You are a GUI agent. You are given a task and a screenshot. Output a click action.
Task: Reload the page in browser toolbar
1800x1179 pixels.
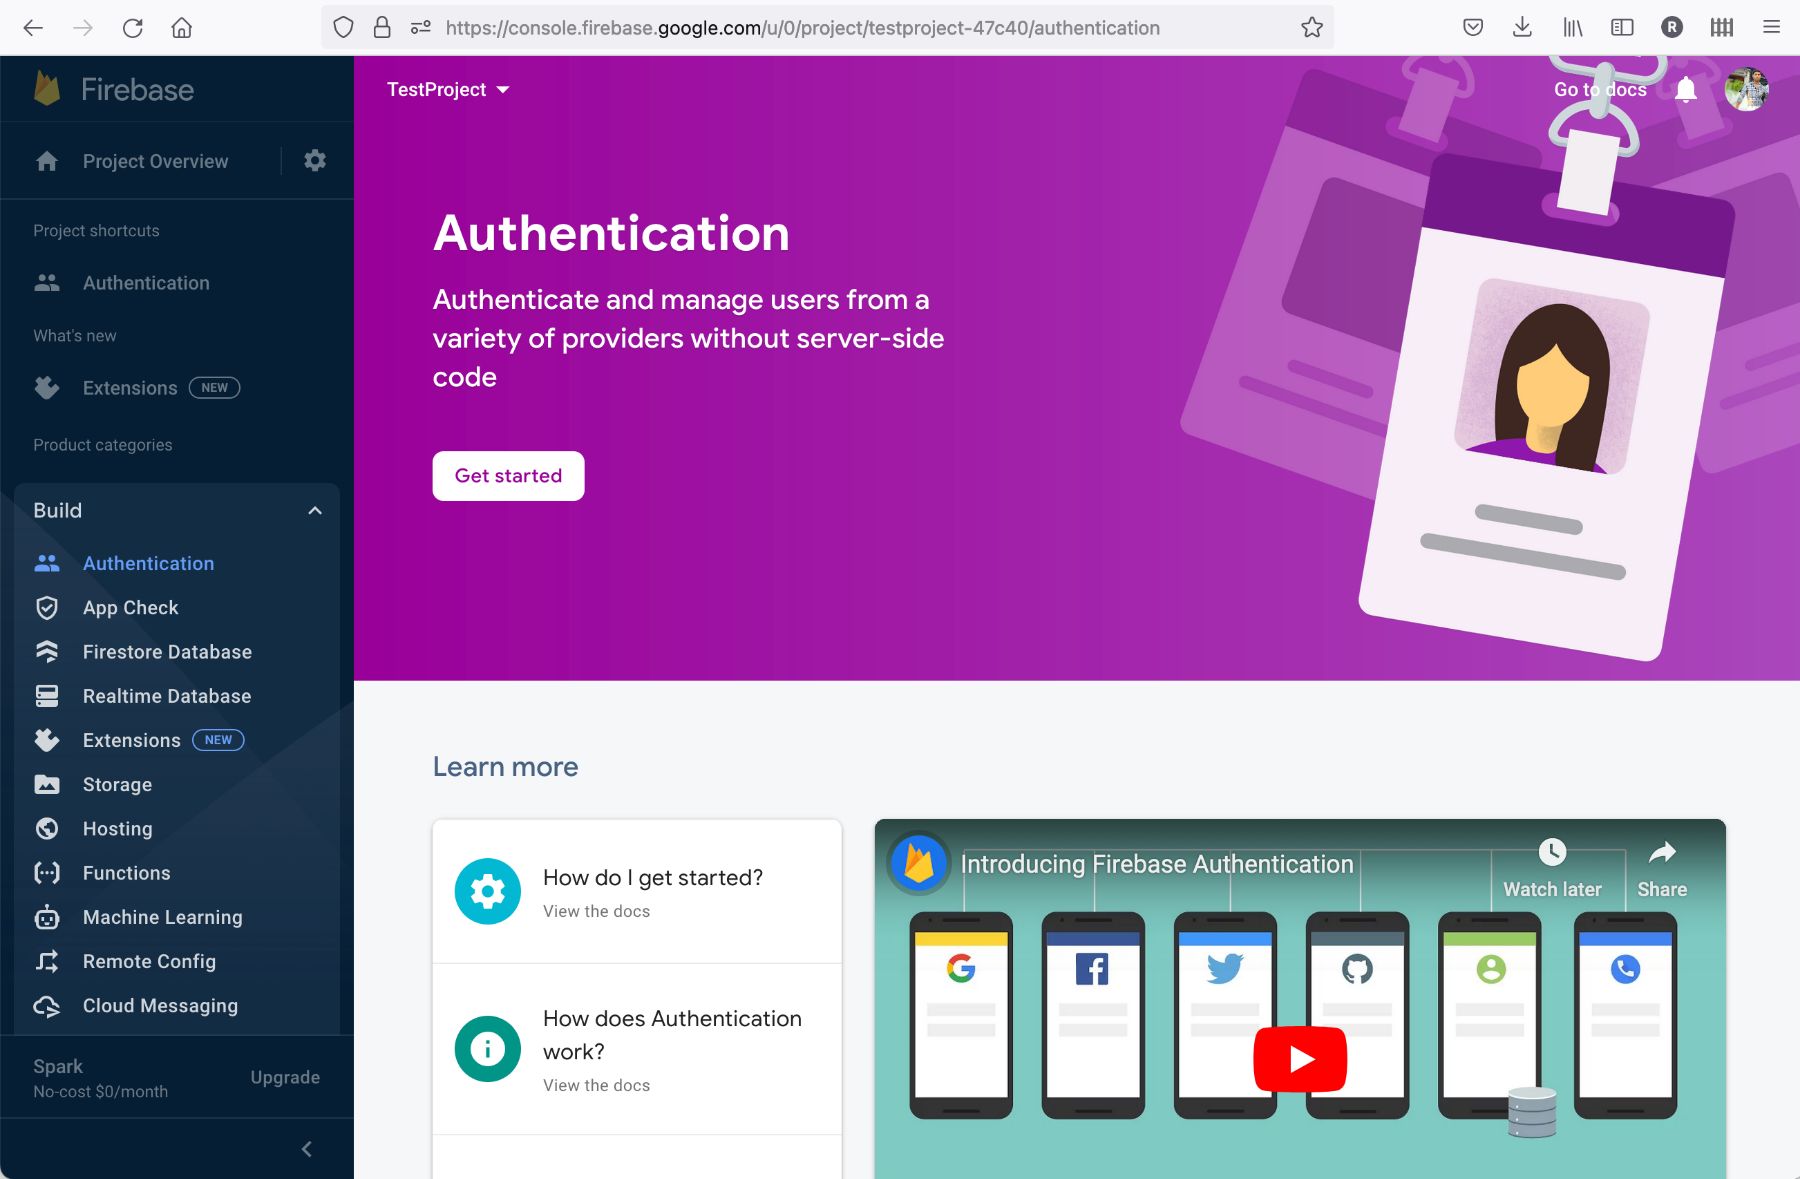pyautogui.click(x=133, y=28)
